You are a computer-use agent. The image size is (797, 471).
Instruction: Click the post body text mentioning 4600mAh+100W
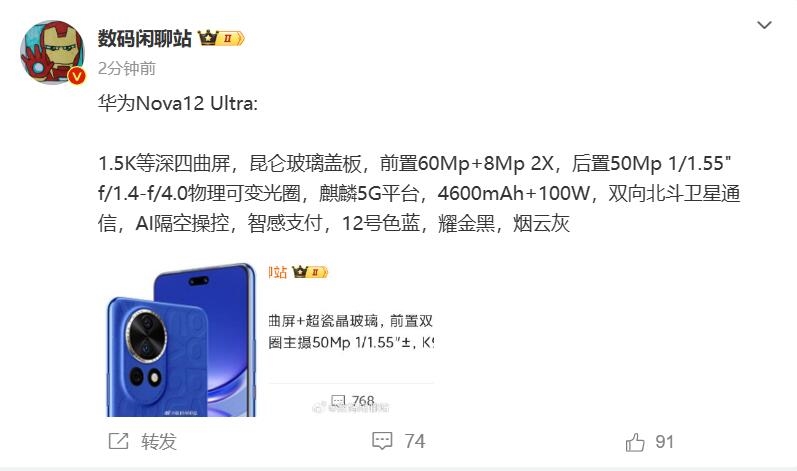tap(512, 193)
